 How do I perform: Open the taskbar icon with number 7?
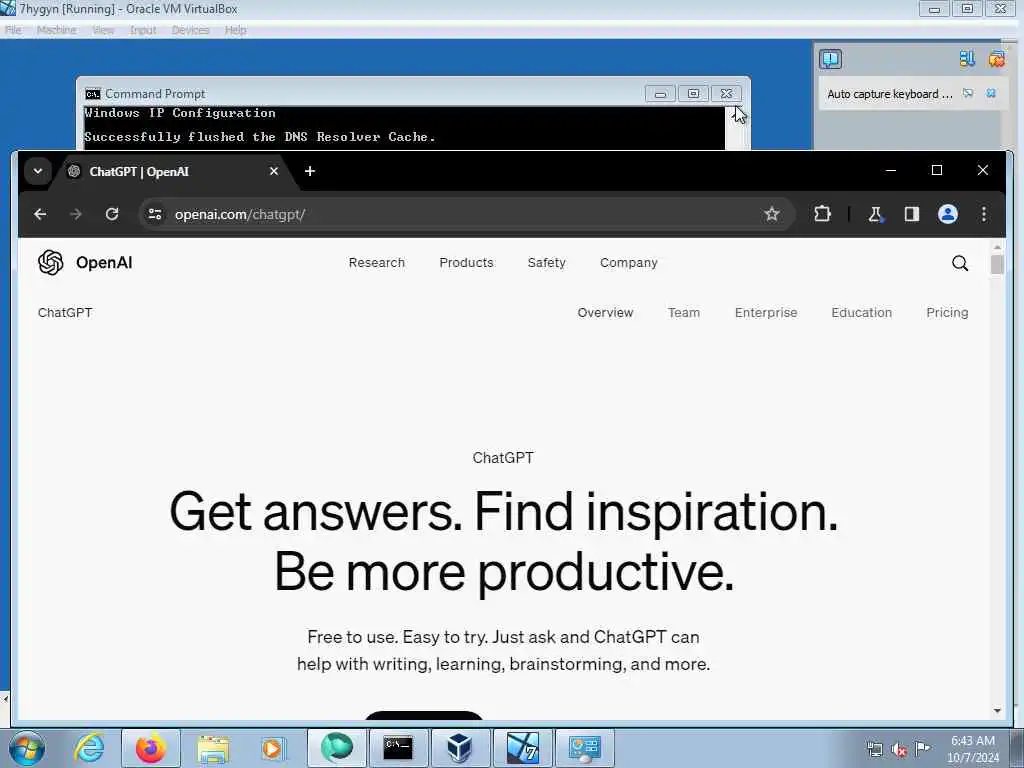522,747
